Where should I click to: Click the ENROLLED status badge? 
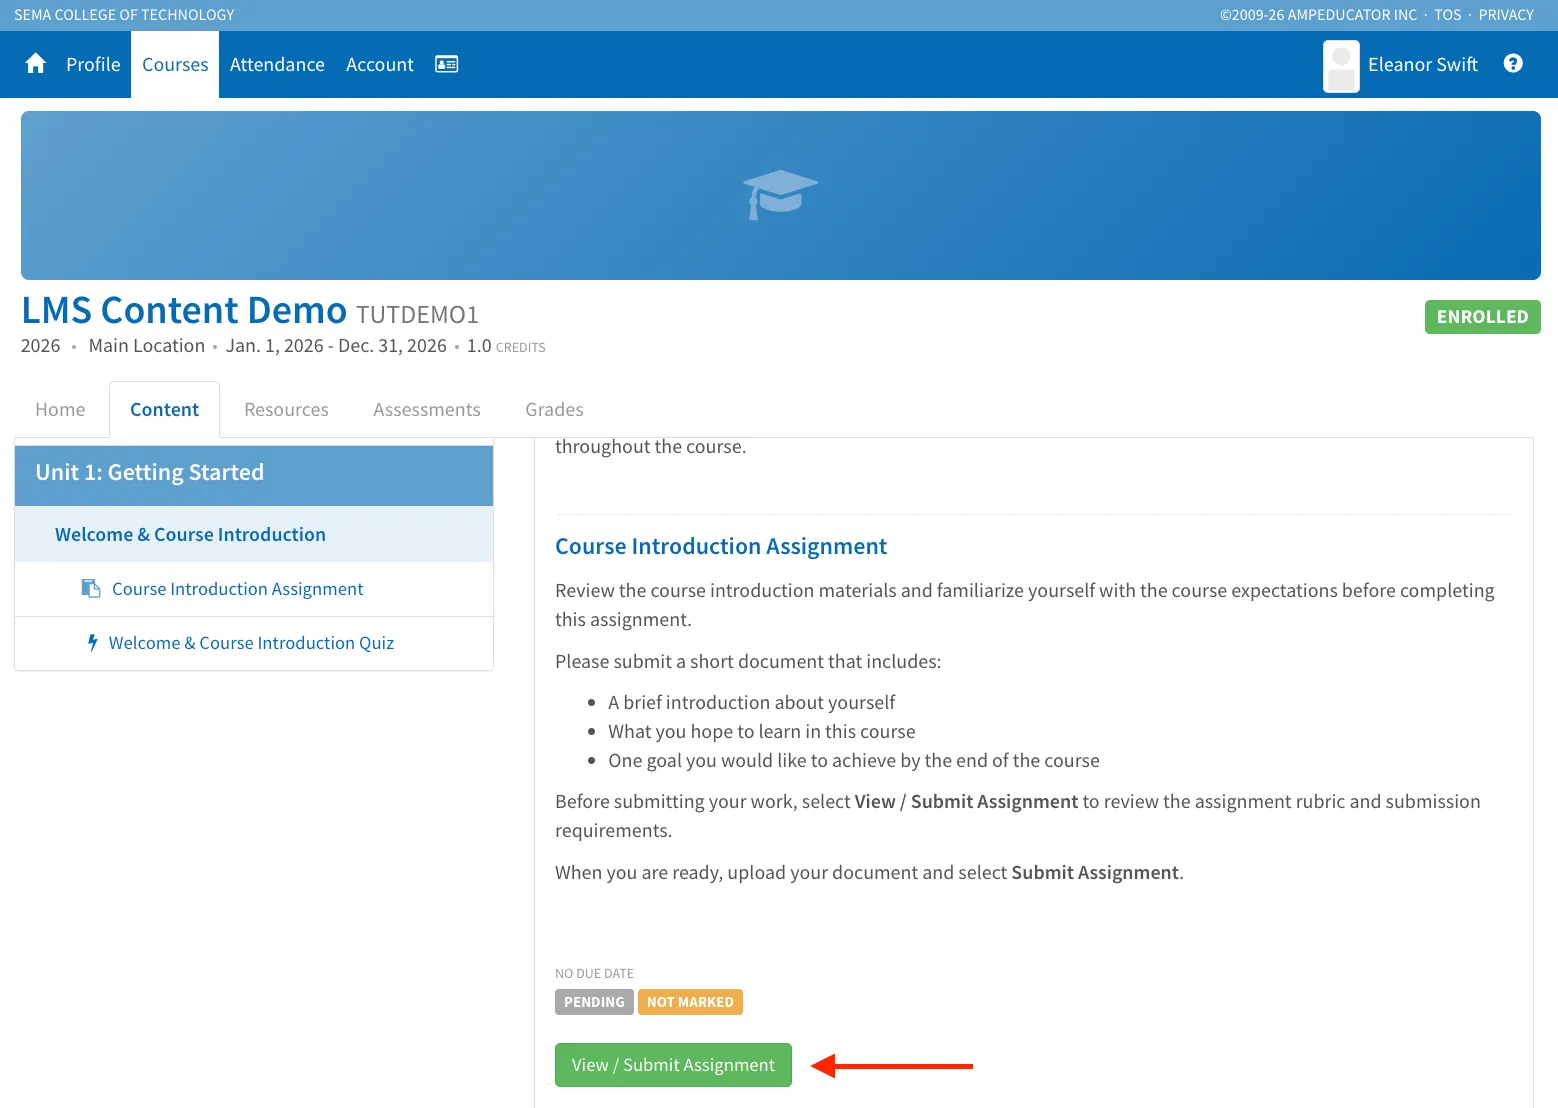pos(1482,317)
